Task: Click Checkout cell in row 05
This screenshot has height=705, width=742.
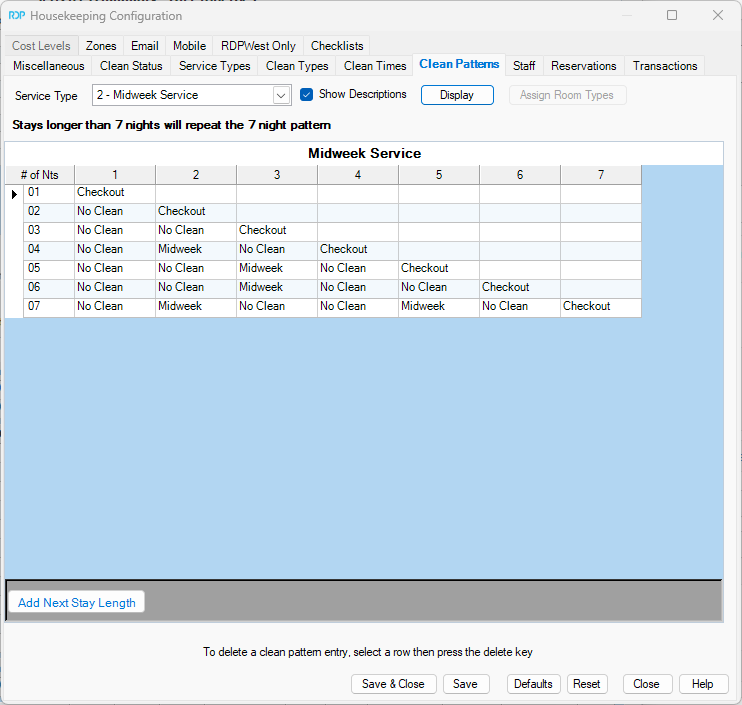Action: click(x=439, y=270)
